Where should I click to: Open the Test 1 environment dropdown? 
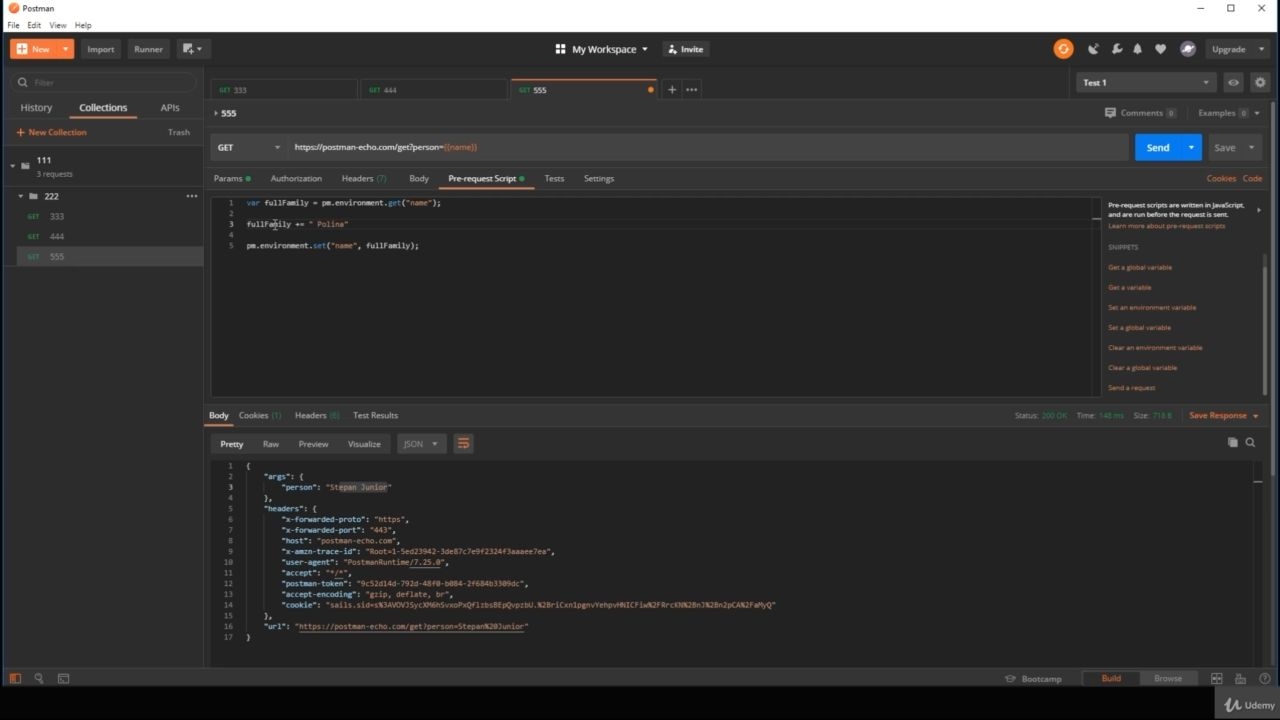tap(1146, 83)
